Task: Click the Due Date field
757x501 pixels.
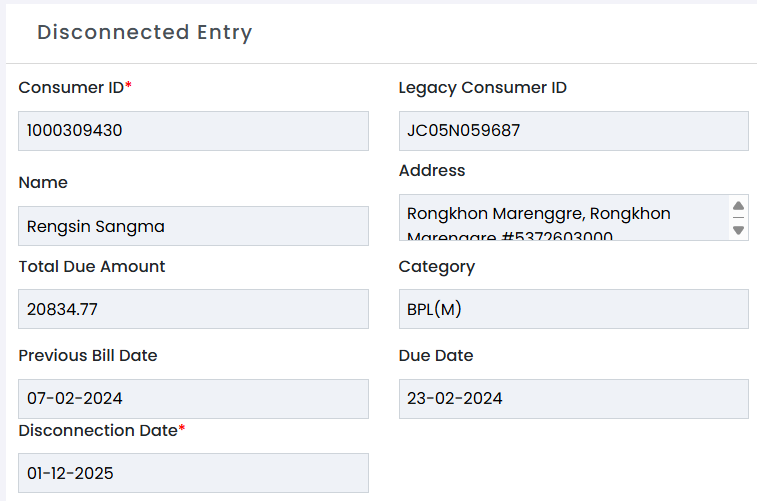Action: pos(573,398)
